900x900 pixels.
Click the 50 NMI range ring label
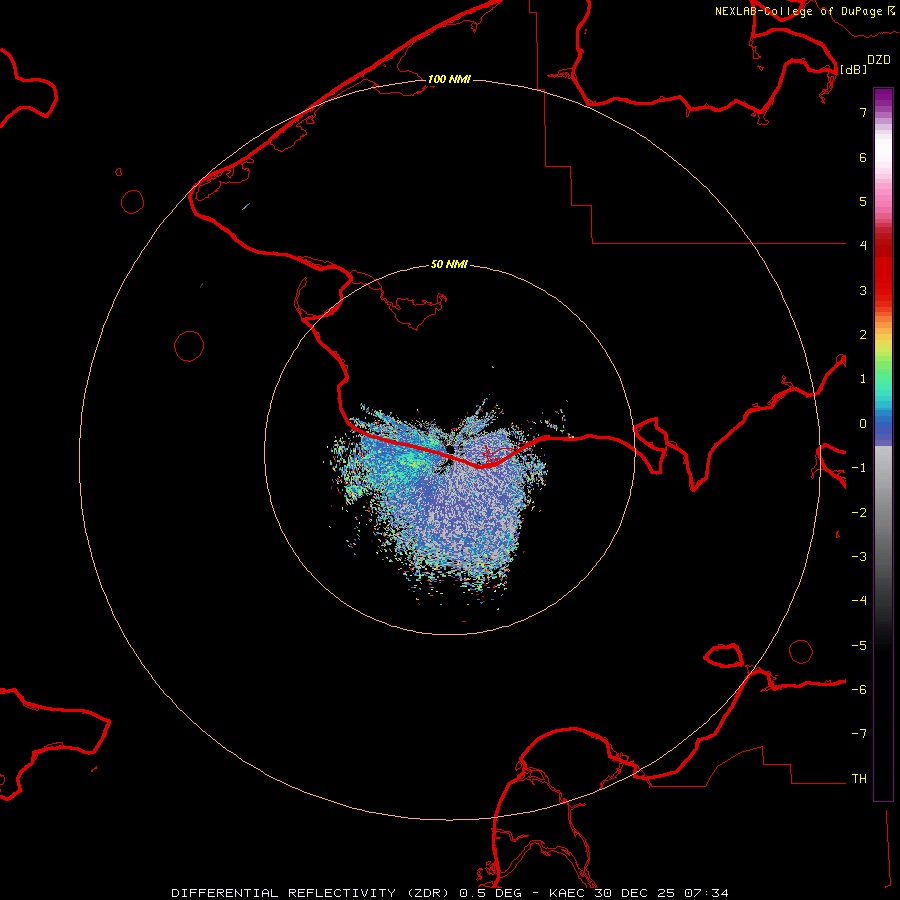pos(449,264)
